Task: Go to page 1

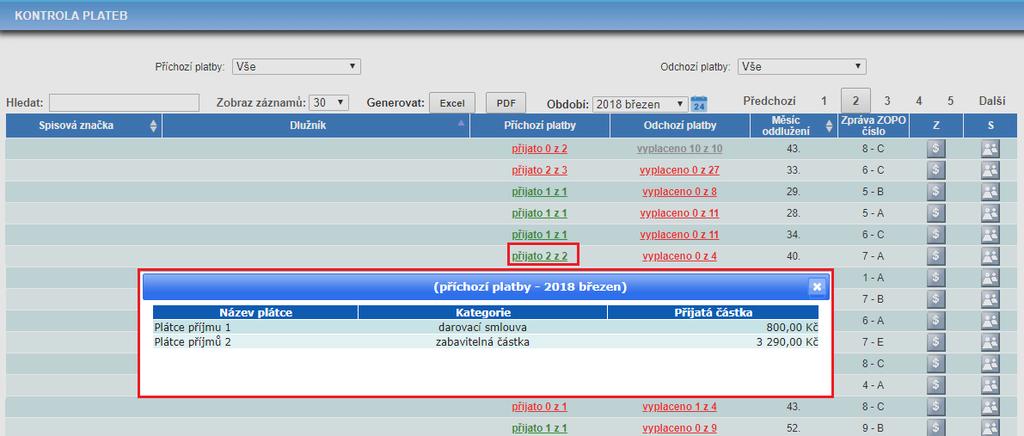Action: click(824, 101)
